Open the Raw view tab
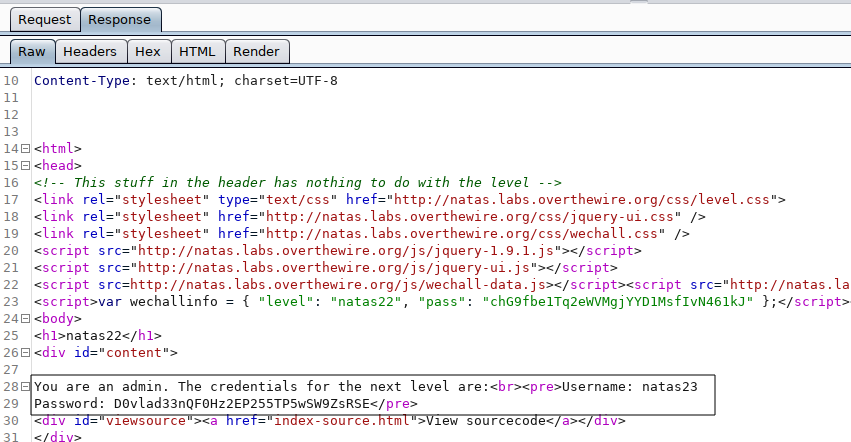This screenshot has width=851, height=442. pos(32,52)
